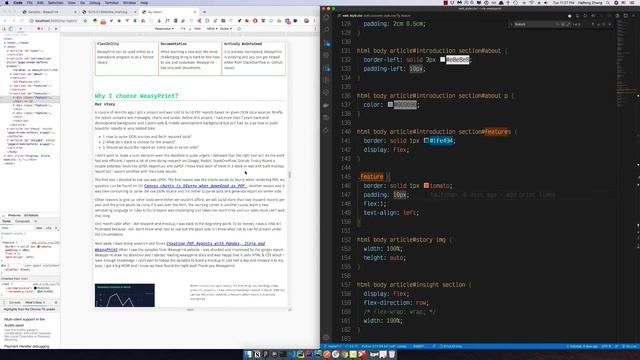Click the red circle extension icon in Chrome toolbar
Screen dimensions: 640x360
pyautogui.click(x=255, y=21)
